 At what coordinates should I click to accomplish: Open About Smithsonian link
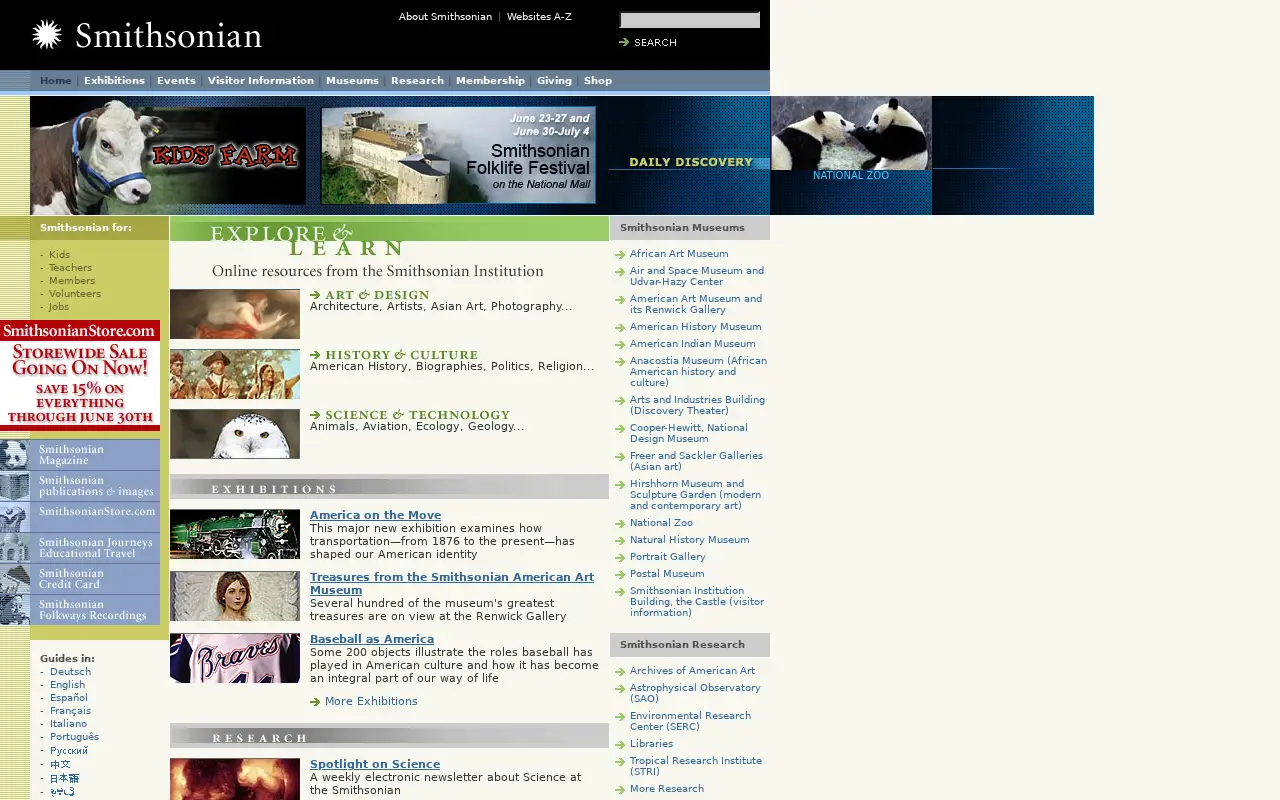coord(445,17)
